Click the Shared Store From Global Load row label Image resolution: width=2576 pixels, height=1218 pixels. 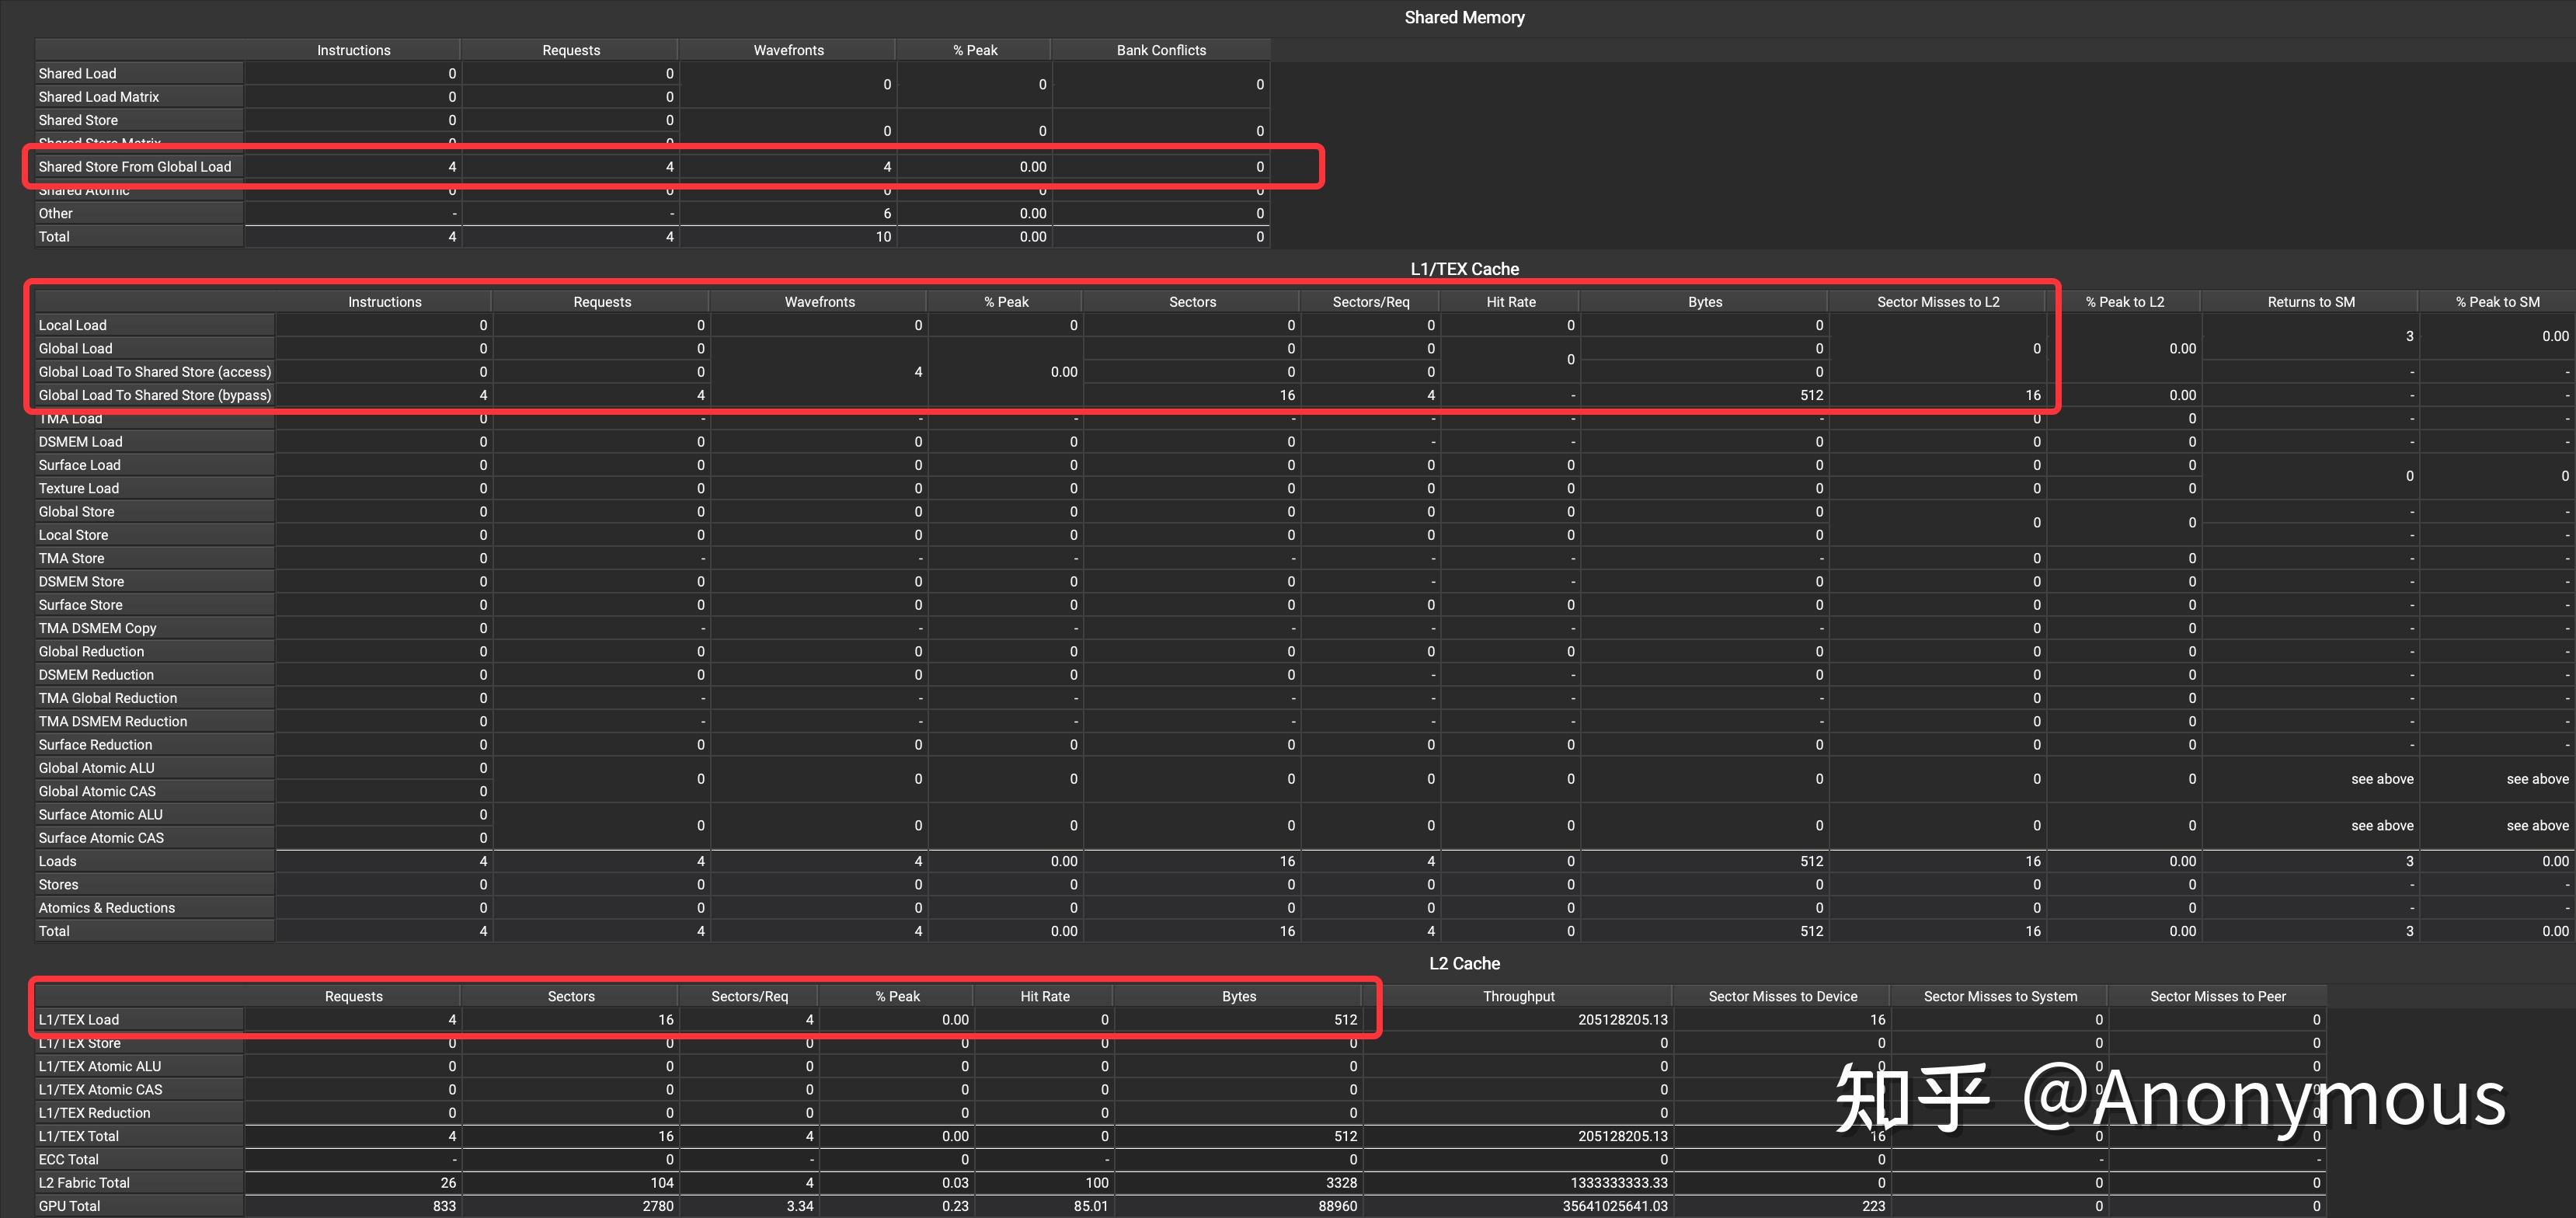tap(135, 167)
